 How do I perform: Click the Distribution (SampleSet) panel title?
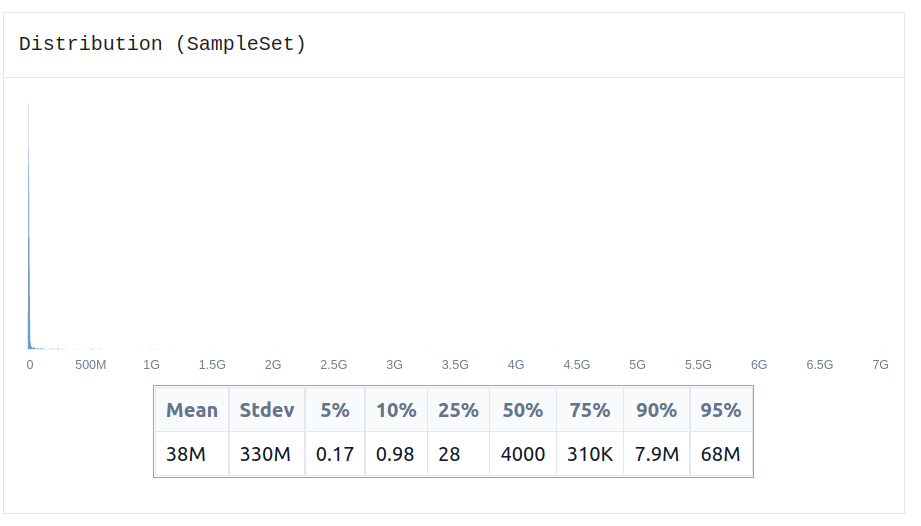click(x=162, y=44)
